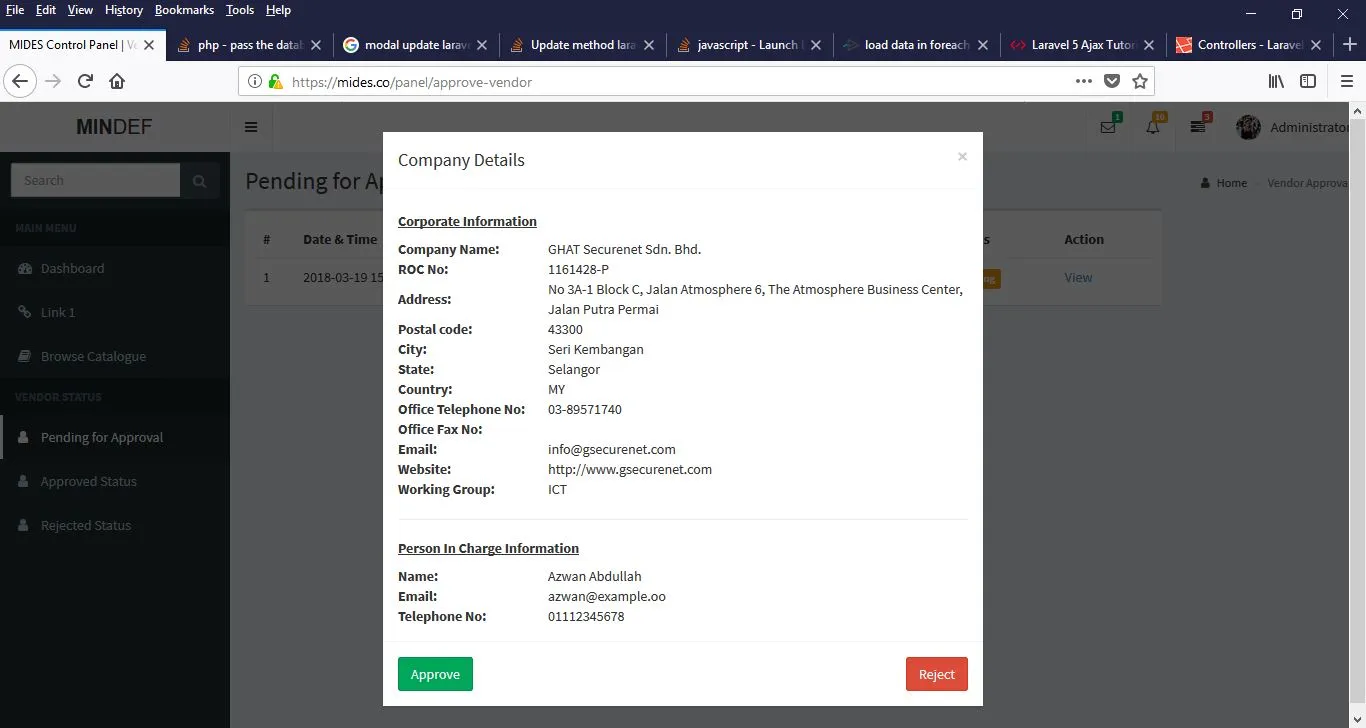Open Link 1 in the sidebar
Viewport: 1366px width, 728px height.
point(115,313)
